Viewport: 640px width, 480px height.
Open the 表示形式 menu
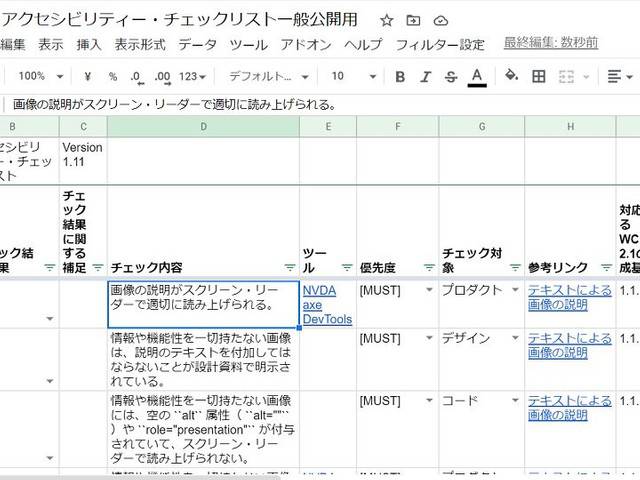pyautogui.click(x=140, y=44)
